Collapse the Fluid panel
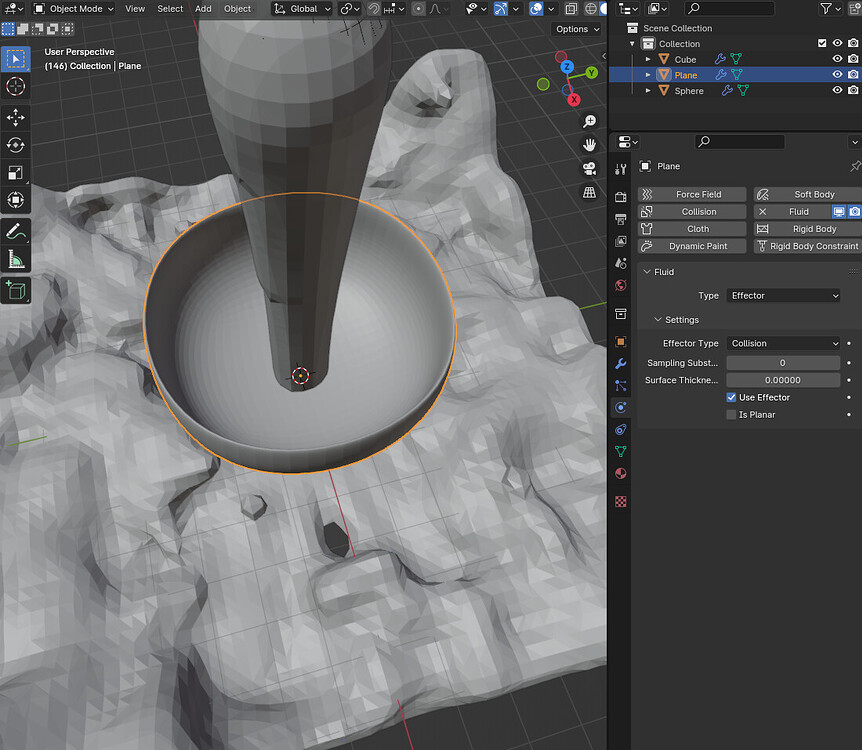 pos(647,272)
